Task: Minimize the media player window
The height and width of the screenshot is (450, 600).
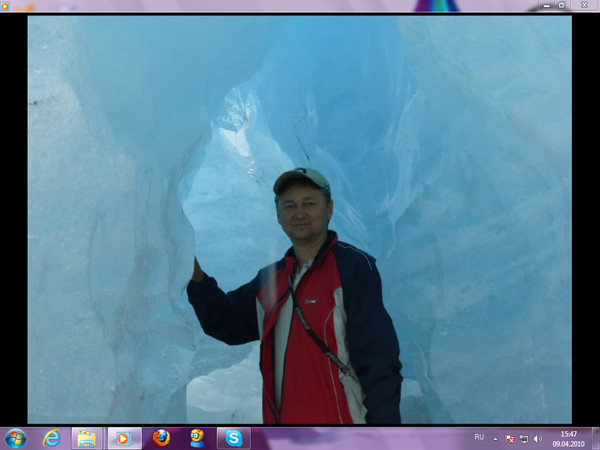Action: point(546,5)
